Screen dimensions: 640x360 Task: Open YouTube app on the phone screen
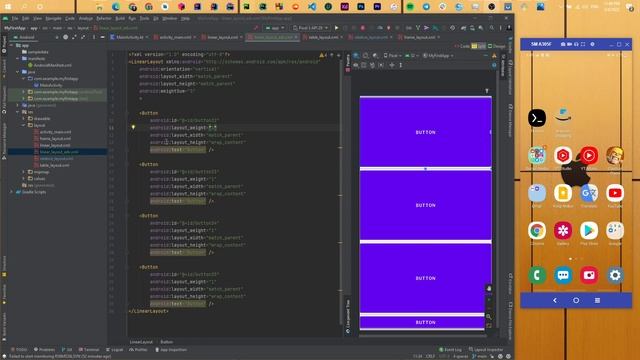tap(615, 193)
